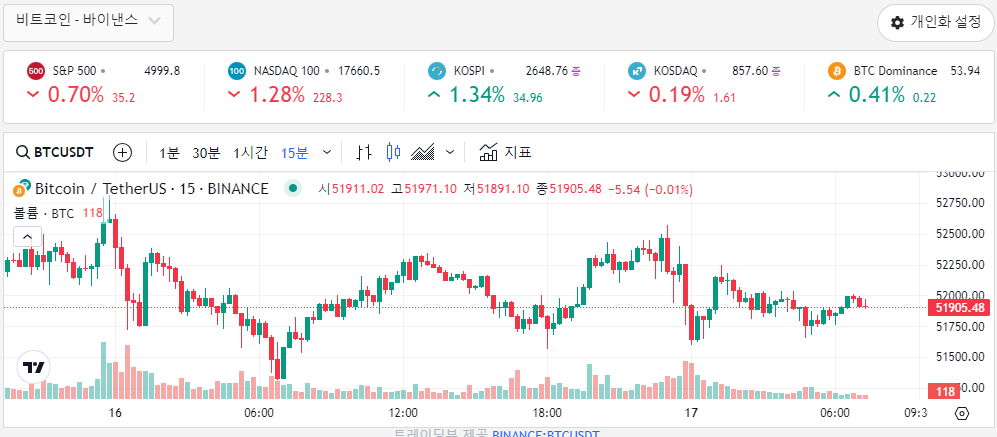
Task: Click the KOSPI up chevron
Action: coord(434,95)
